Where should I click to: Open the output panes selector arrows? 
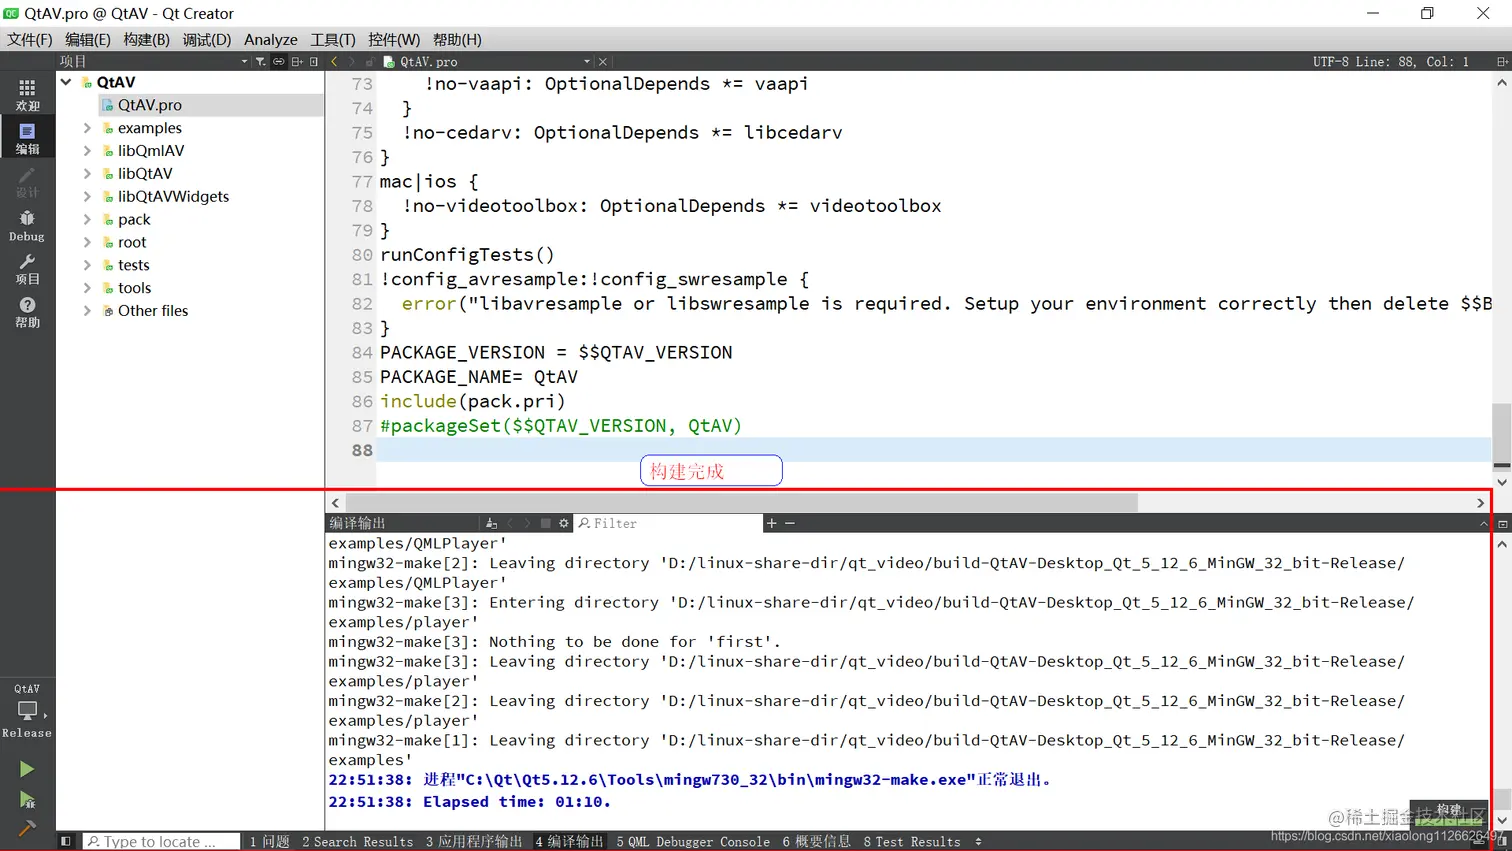978,842
